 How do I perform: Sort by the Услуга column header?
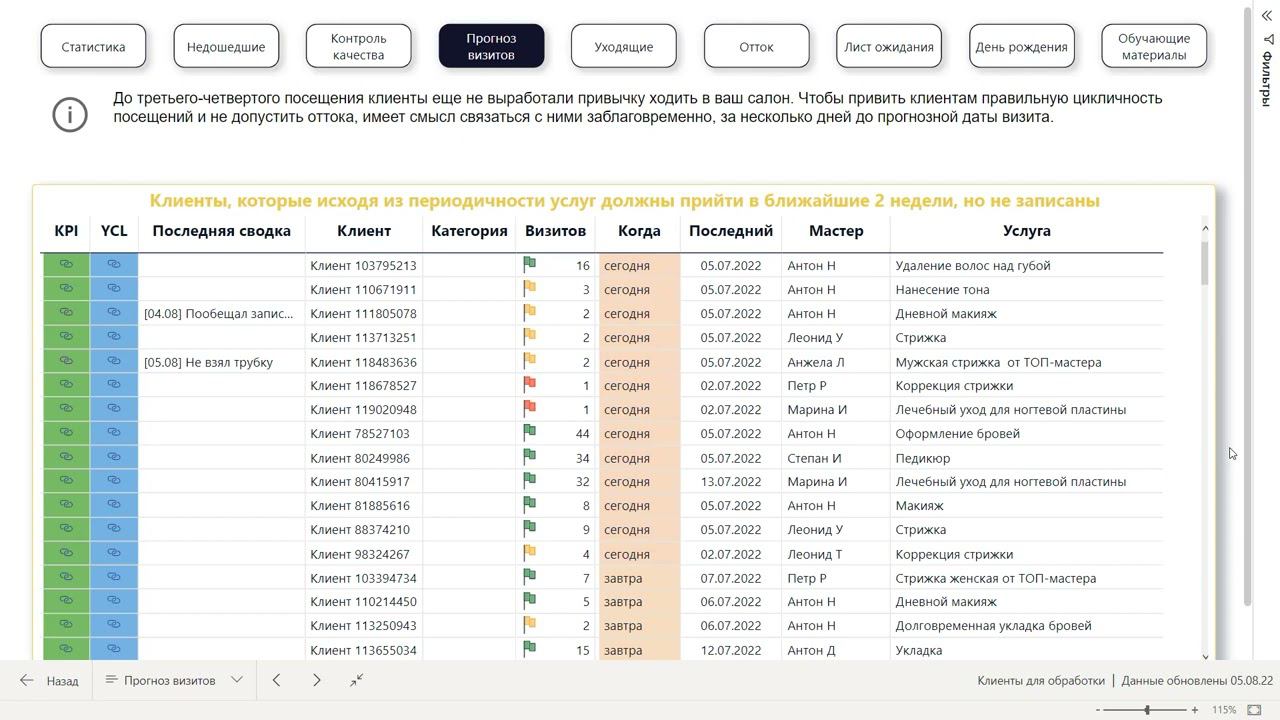click(x=1027, y=231)
